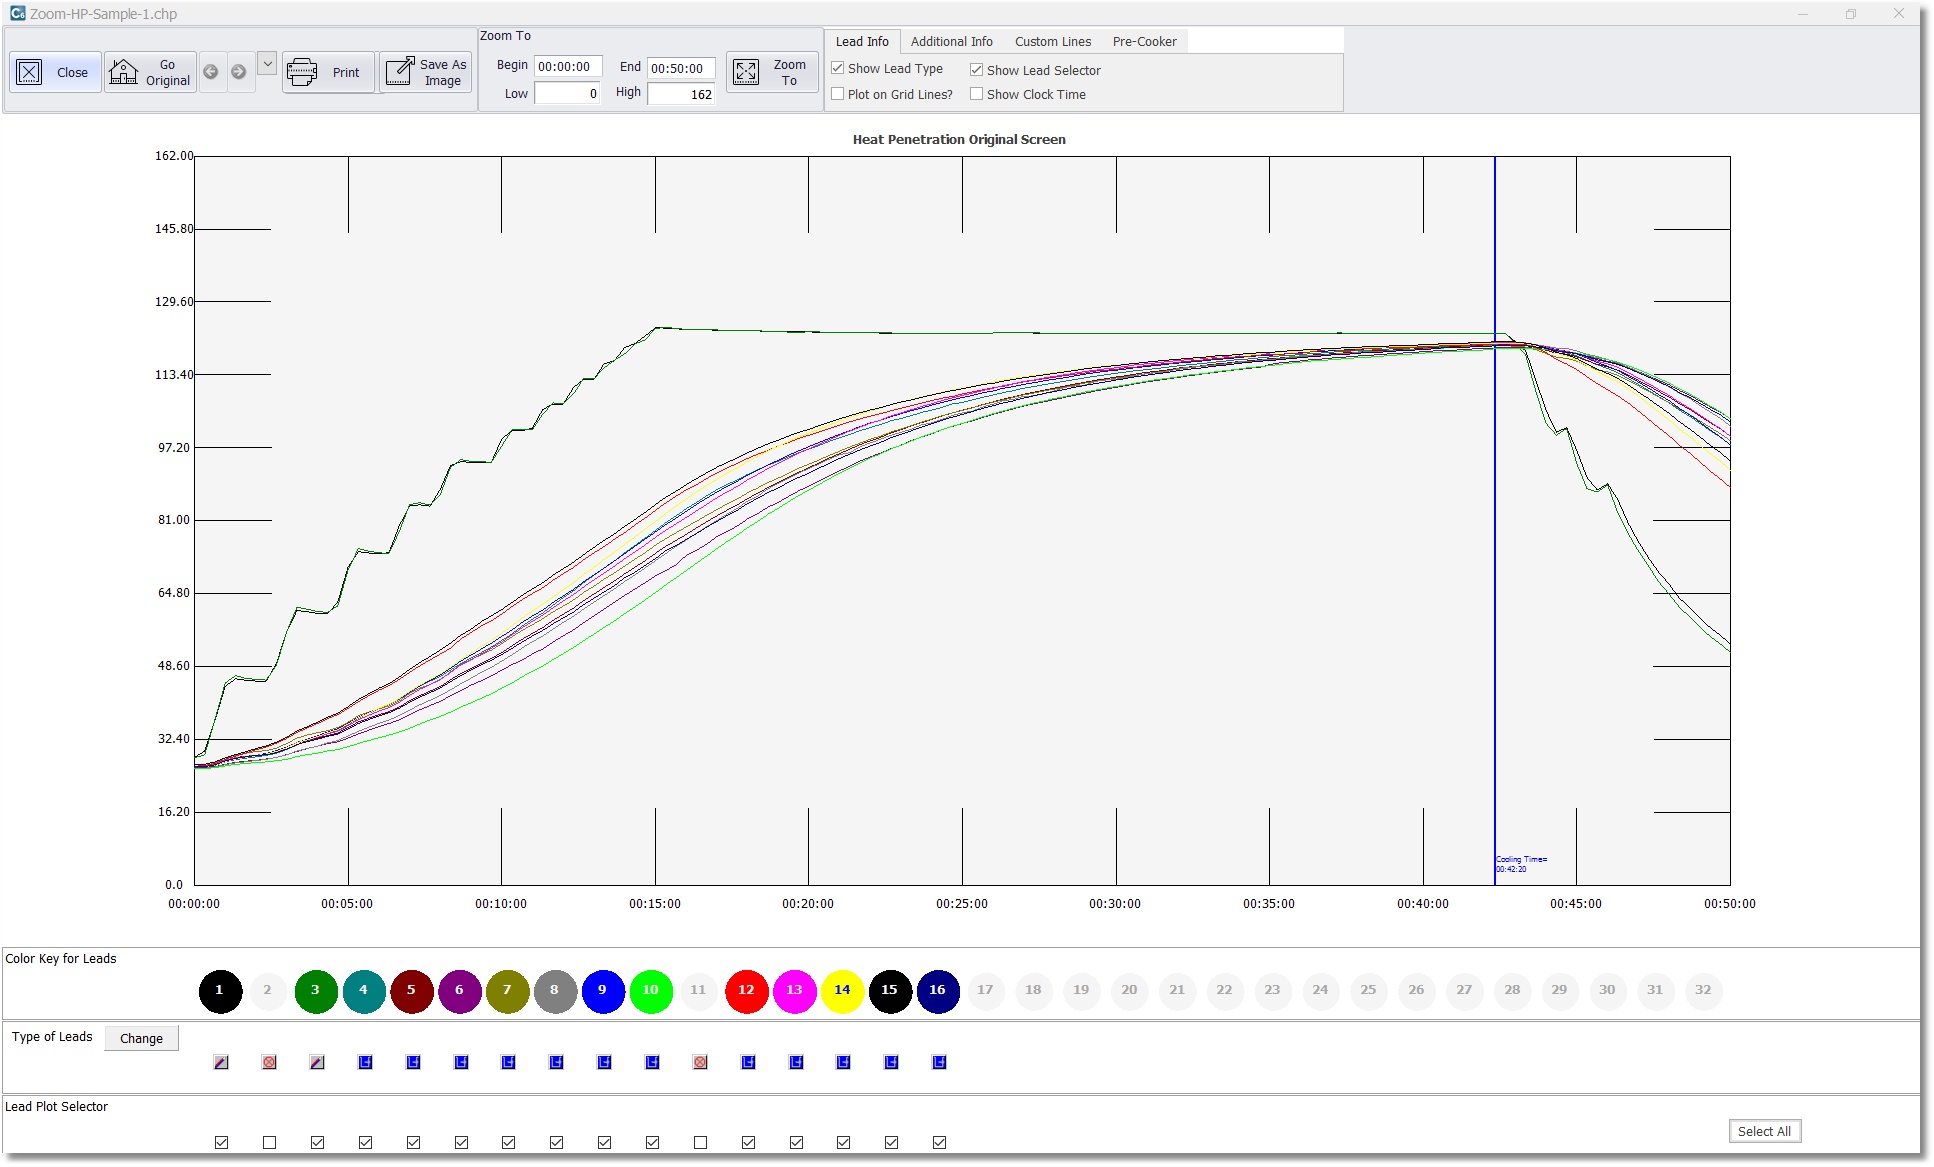Screen dimensions: 1934x1167
Task: Click the blue Cooling Time marker line
Action: [1495, 520]
